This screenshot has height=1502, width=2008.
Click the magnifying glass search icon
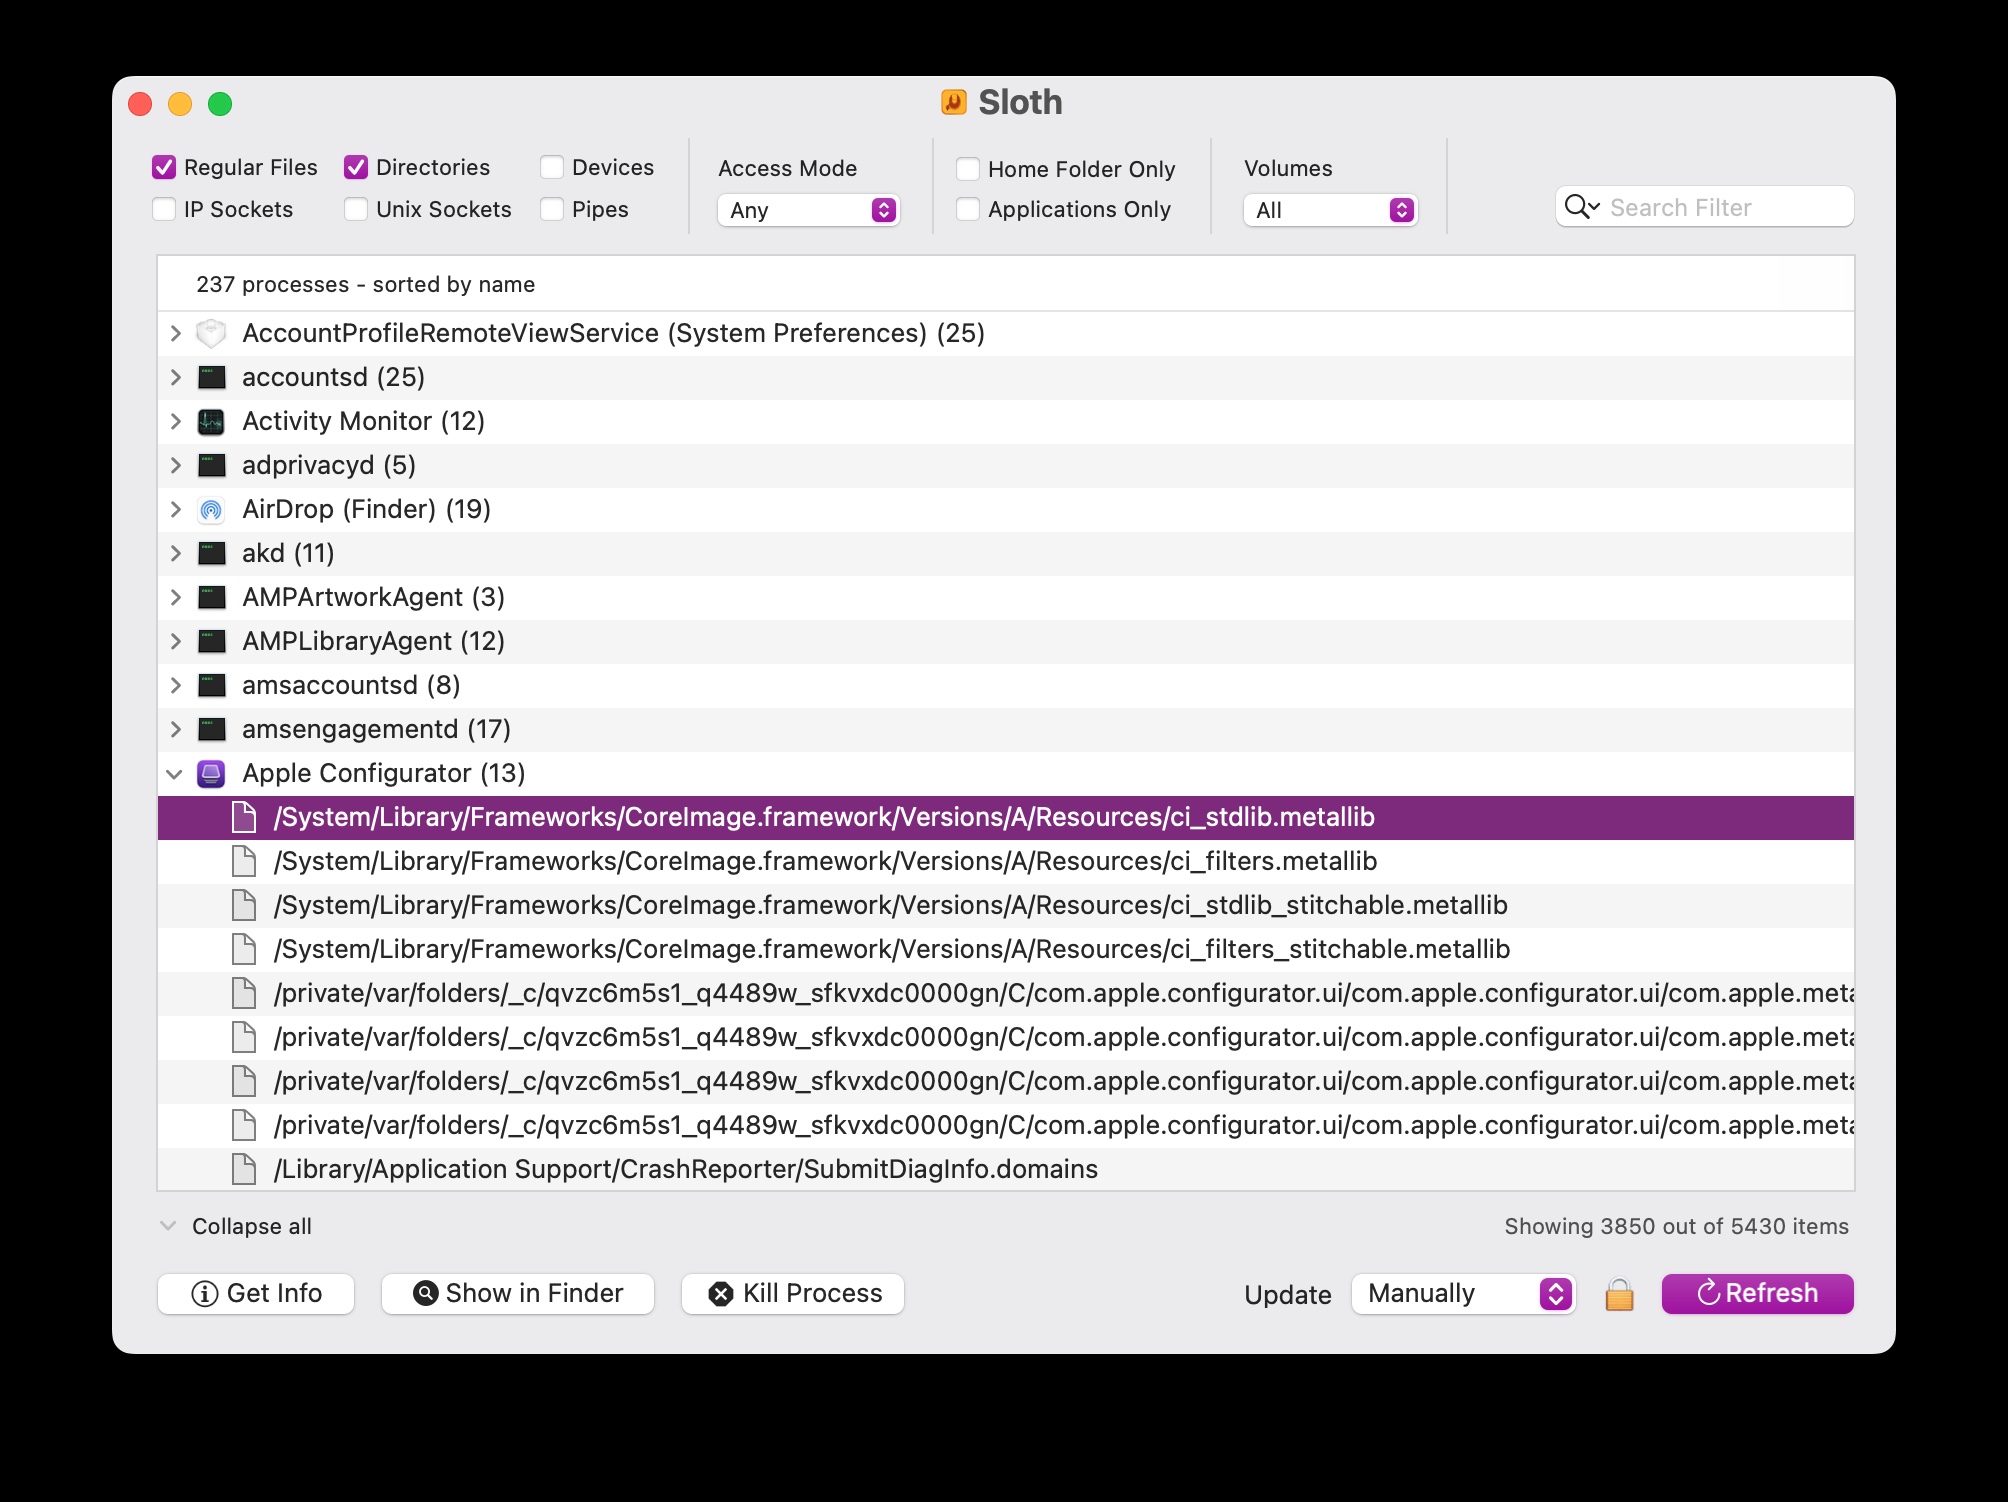coord(1582,207)
